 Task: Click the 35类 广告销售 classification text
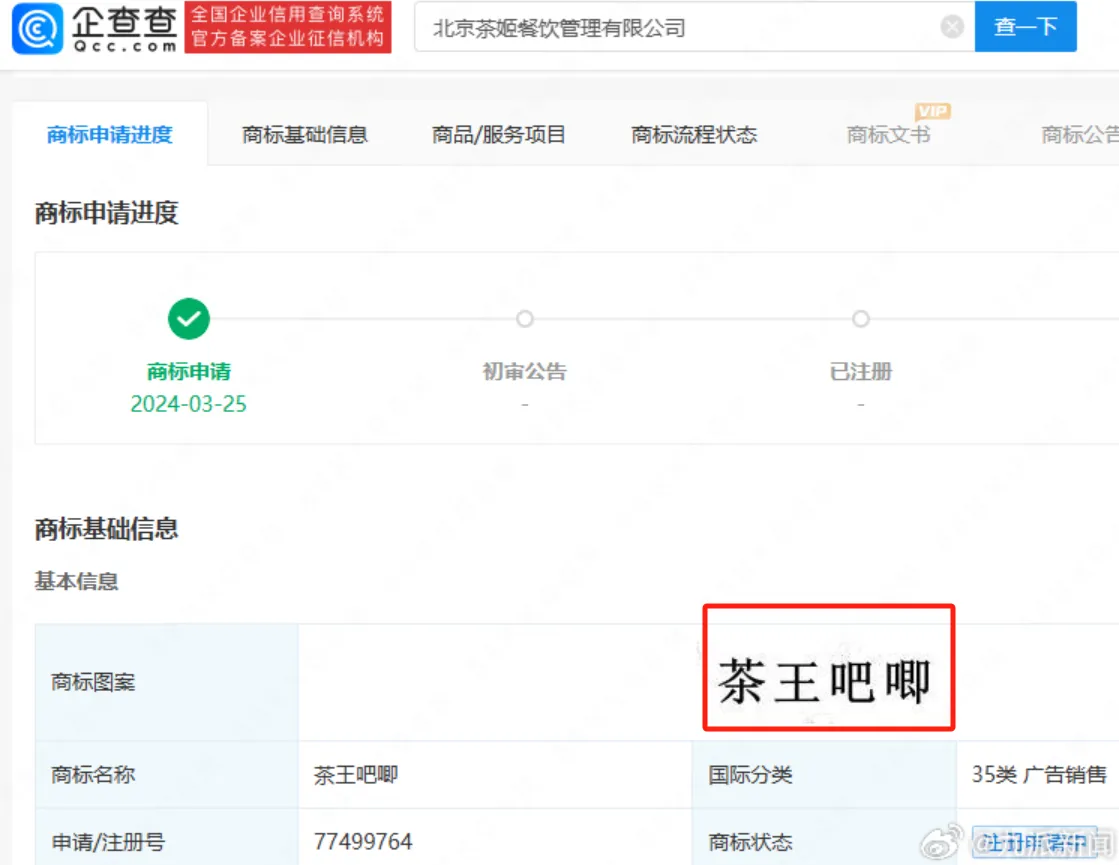[x=1039, y=775]
